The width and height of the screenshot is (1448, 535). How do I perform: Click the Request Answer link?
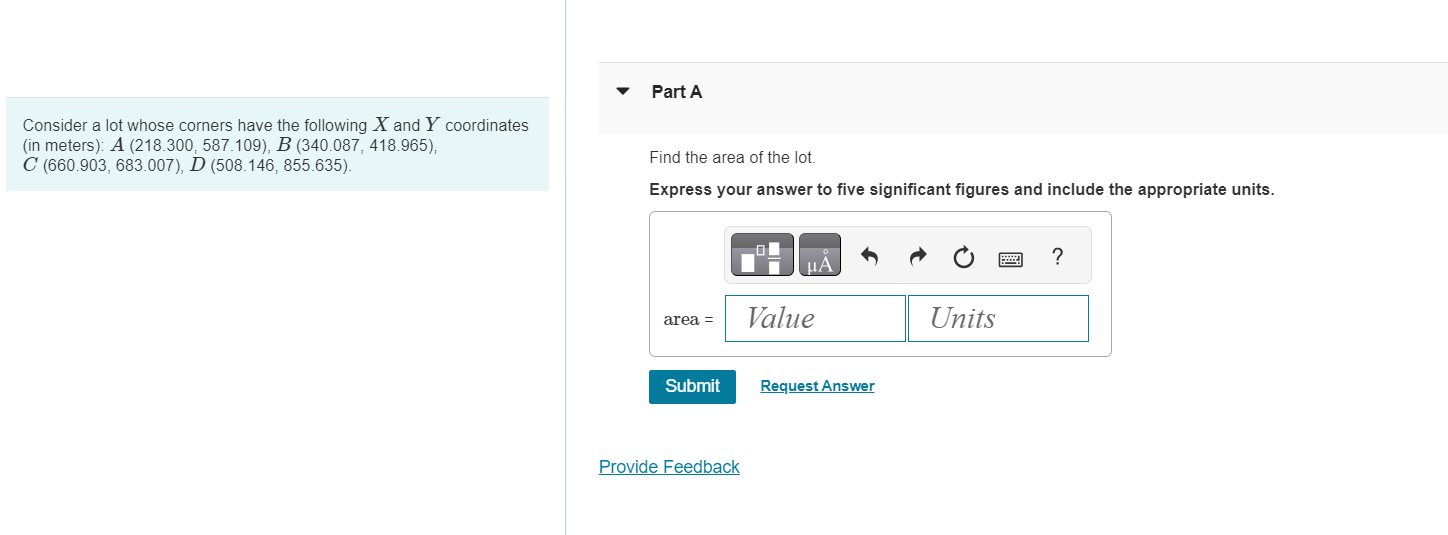[817, 386]
